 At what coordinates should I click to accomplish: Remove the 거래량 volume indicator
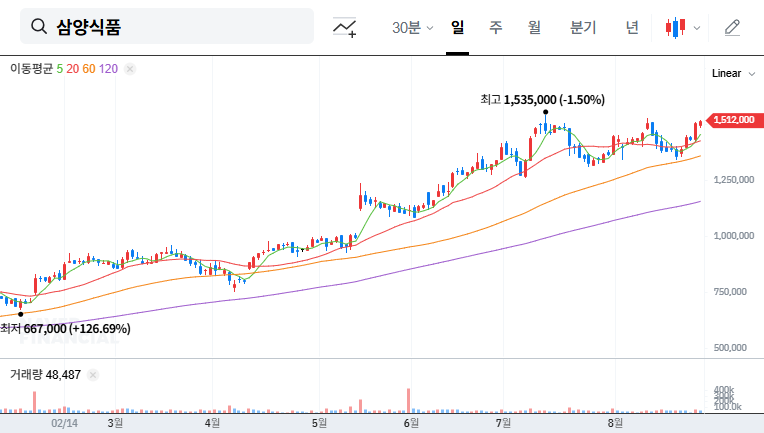point(93,375)
